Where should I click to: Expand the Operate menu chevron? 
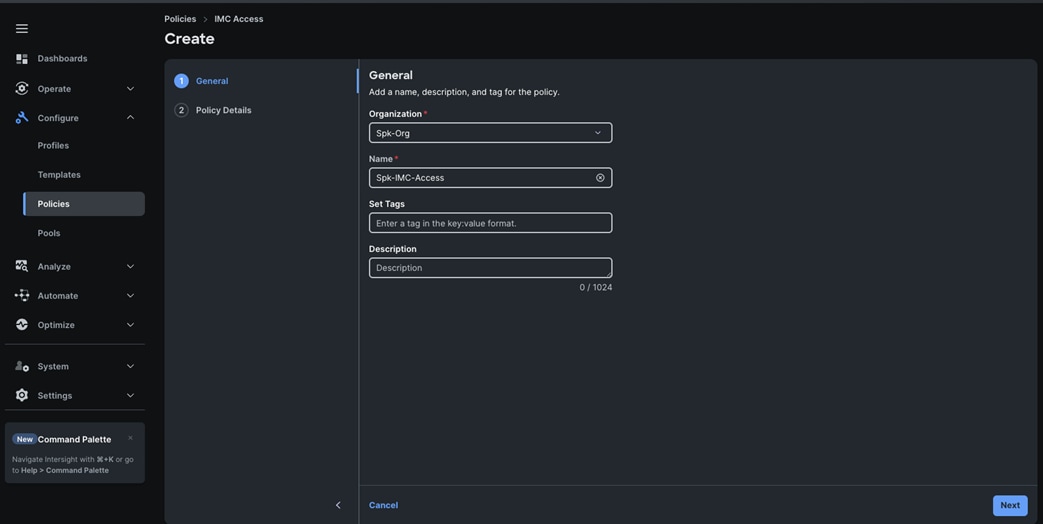(x=130, y=88)
